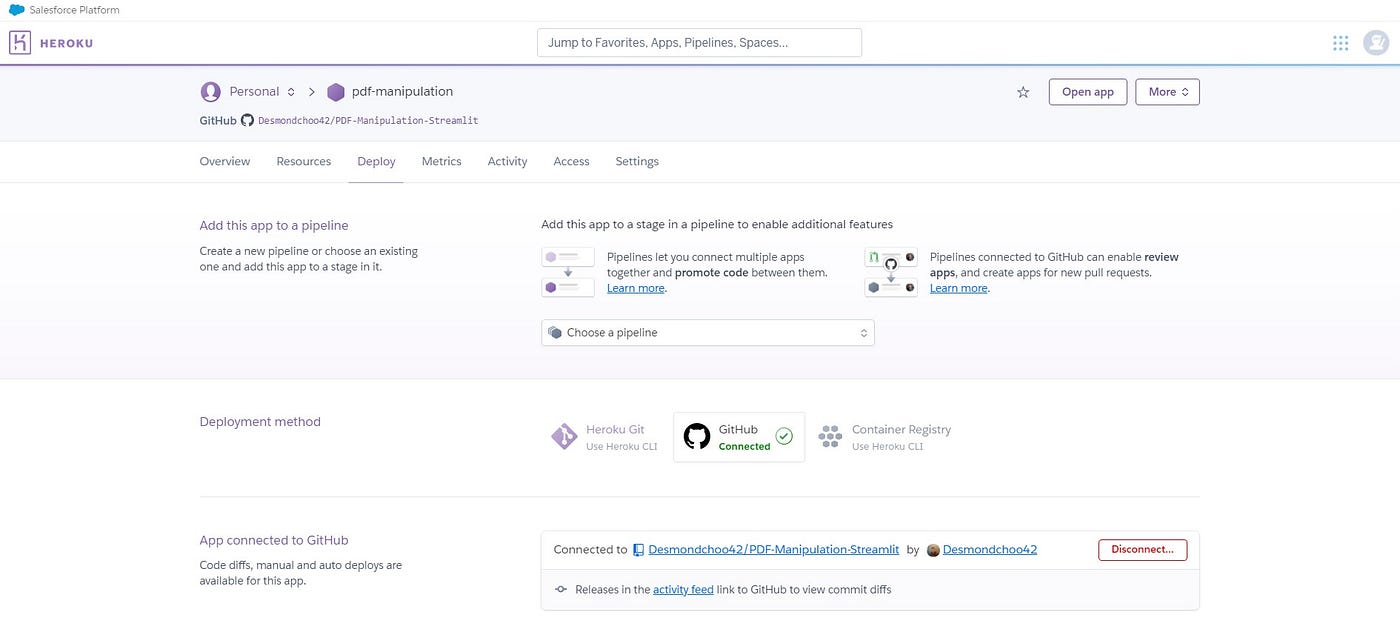The width and height of the screenshot is (1400, 638).
Task: Click the Open app button
Action: [x=1087, y=92]
